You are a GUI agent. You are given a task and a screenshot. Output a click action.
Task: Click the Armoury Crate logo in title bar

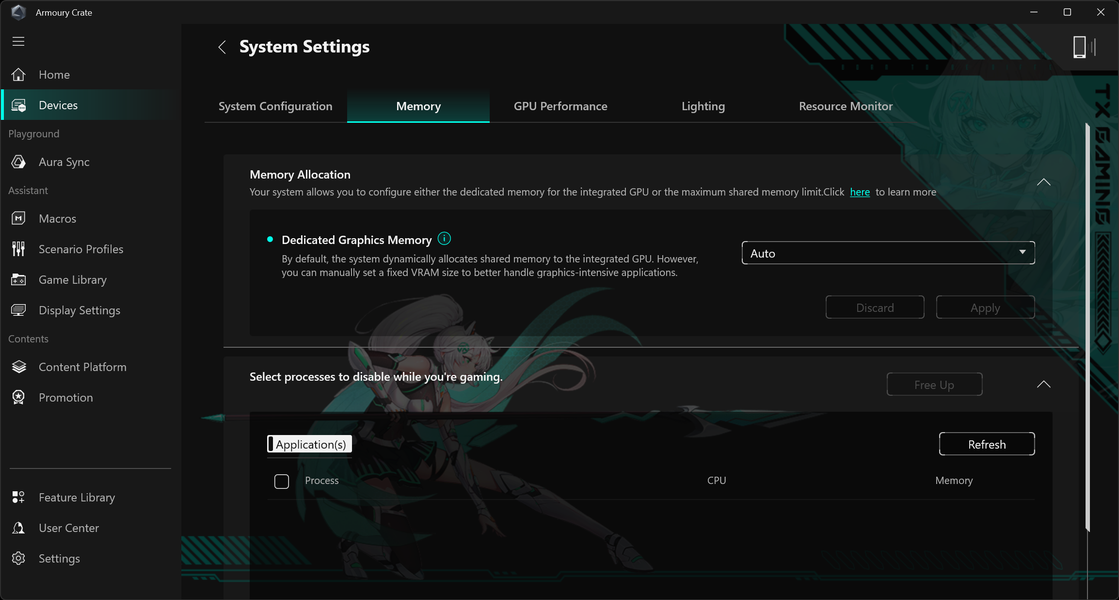pos(19,12)
